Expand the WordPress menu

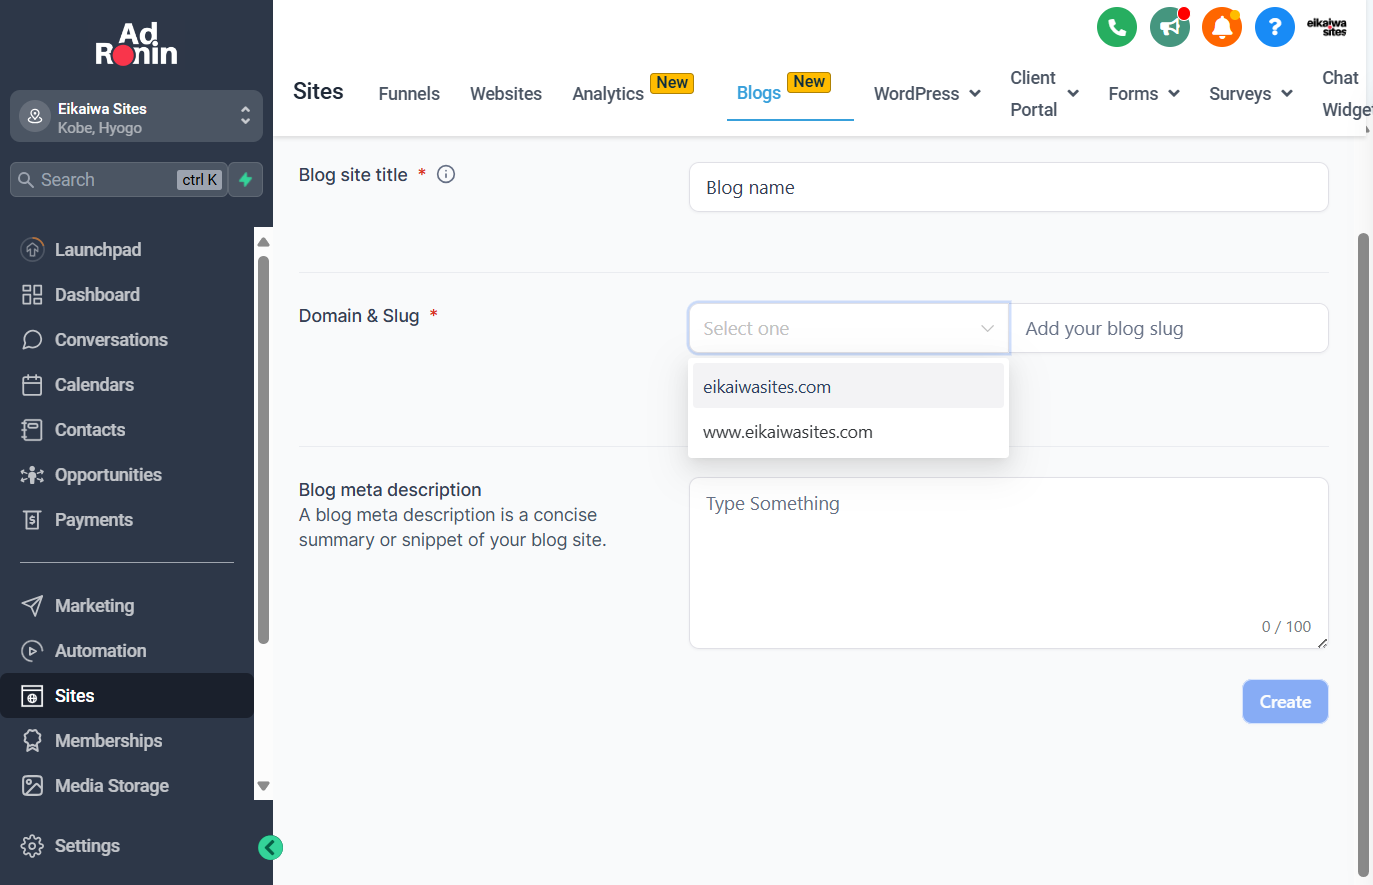[x=927, y=93]
